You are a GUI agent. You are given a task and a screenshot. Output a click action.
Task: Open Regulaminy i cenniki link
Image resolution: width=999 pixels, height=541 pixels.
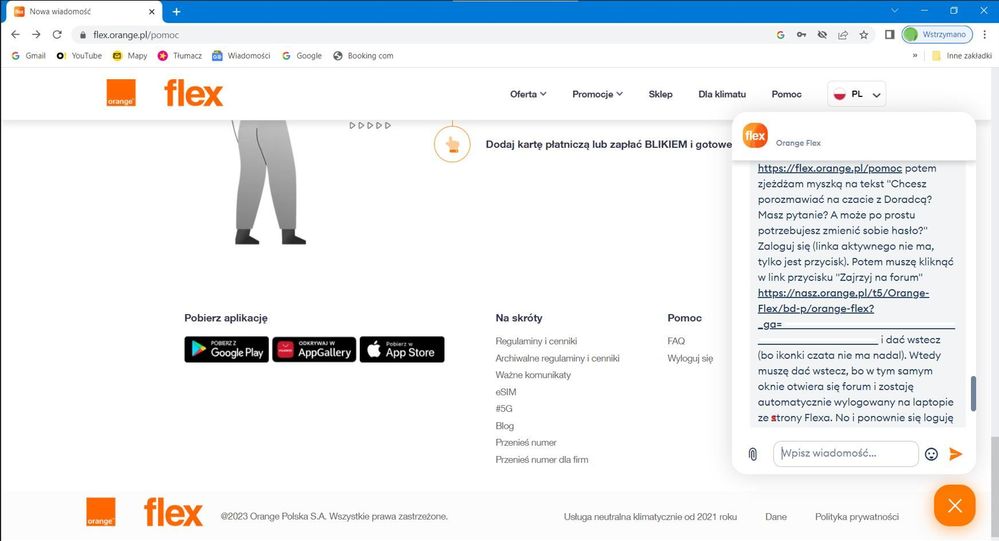coord(538,341)
